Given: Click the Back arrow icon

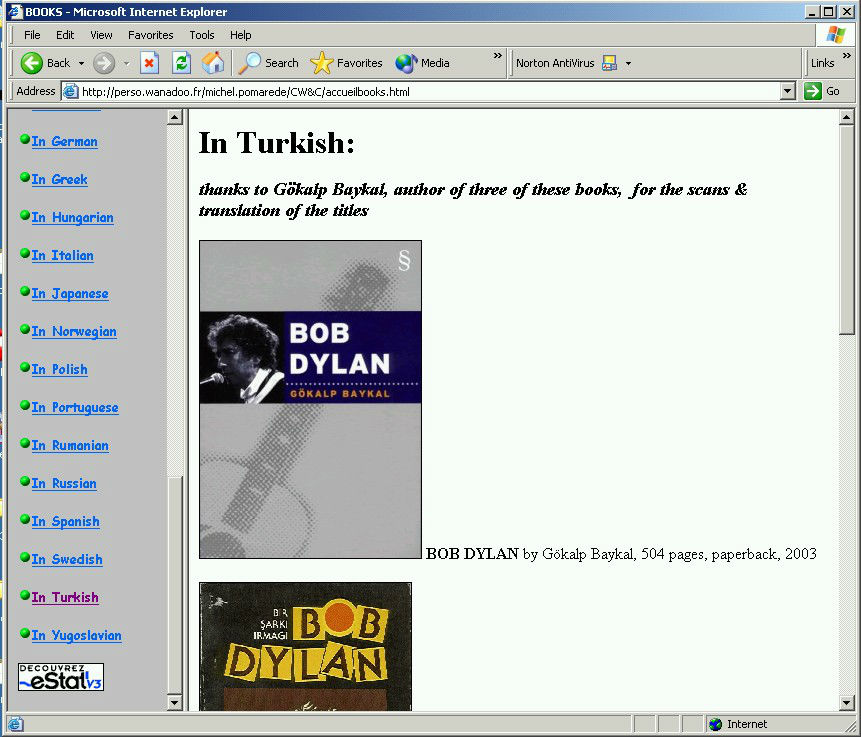Looking at the screenshot, I should pyautogui.click(x=31, y=63).
